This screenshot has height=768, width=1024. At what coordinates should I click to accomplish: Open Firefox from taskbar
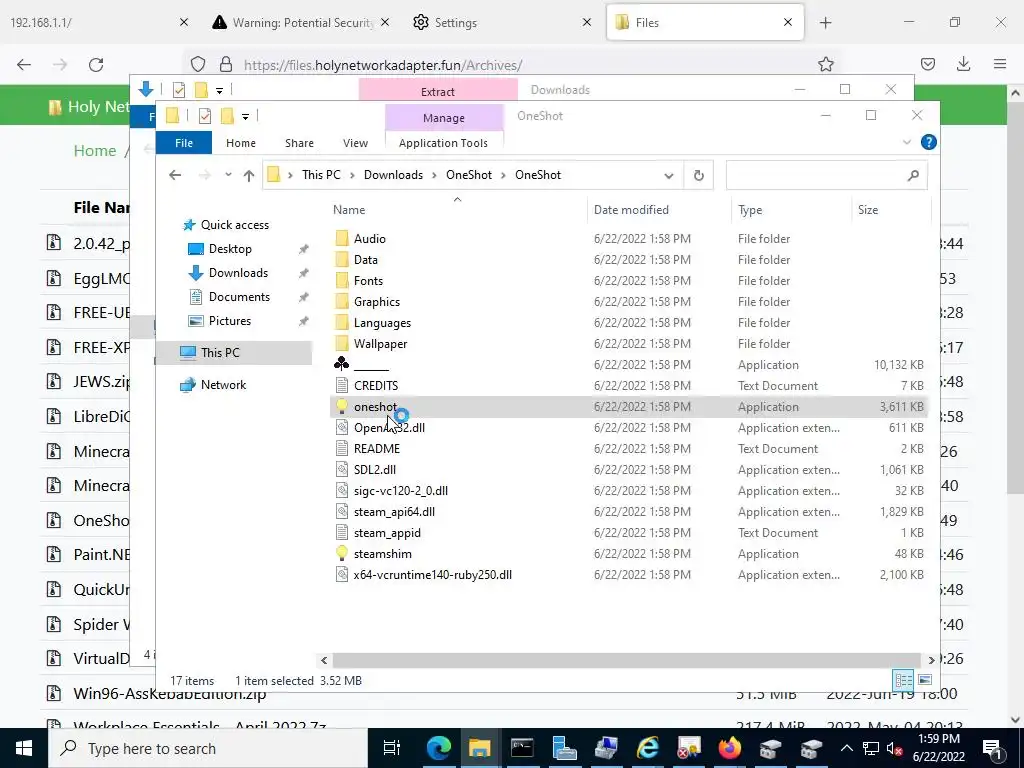[x=729, y=748]
